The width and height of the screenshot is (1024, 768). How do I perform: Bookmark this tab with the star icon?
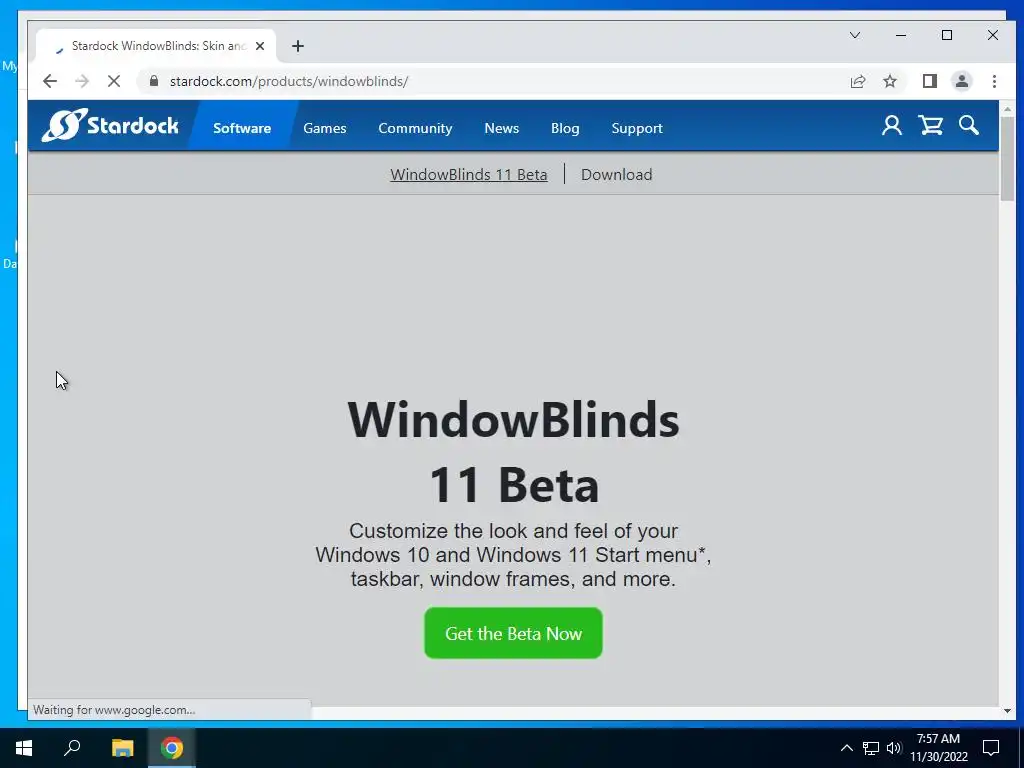pyautogui.click(x=889, y=81)
